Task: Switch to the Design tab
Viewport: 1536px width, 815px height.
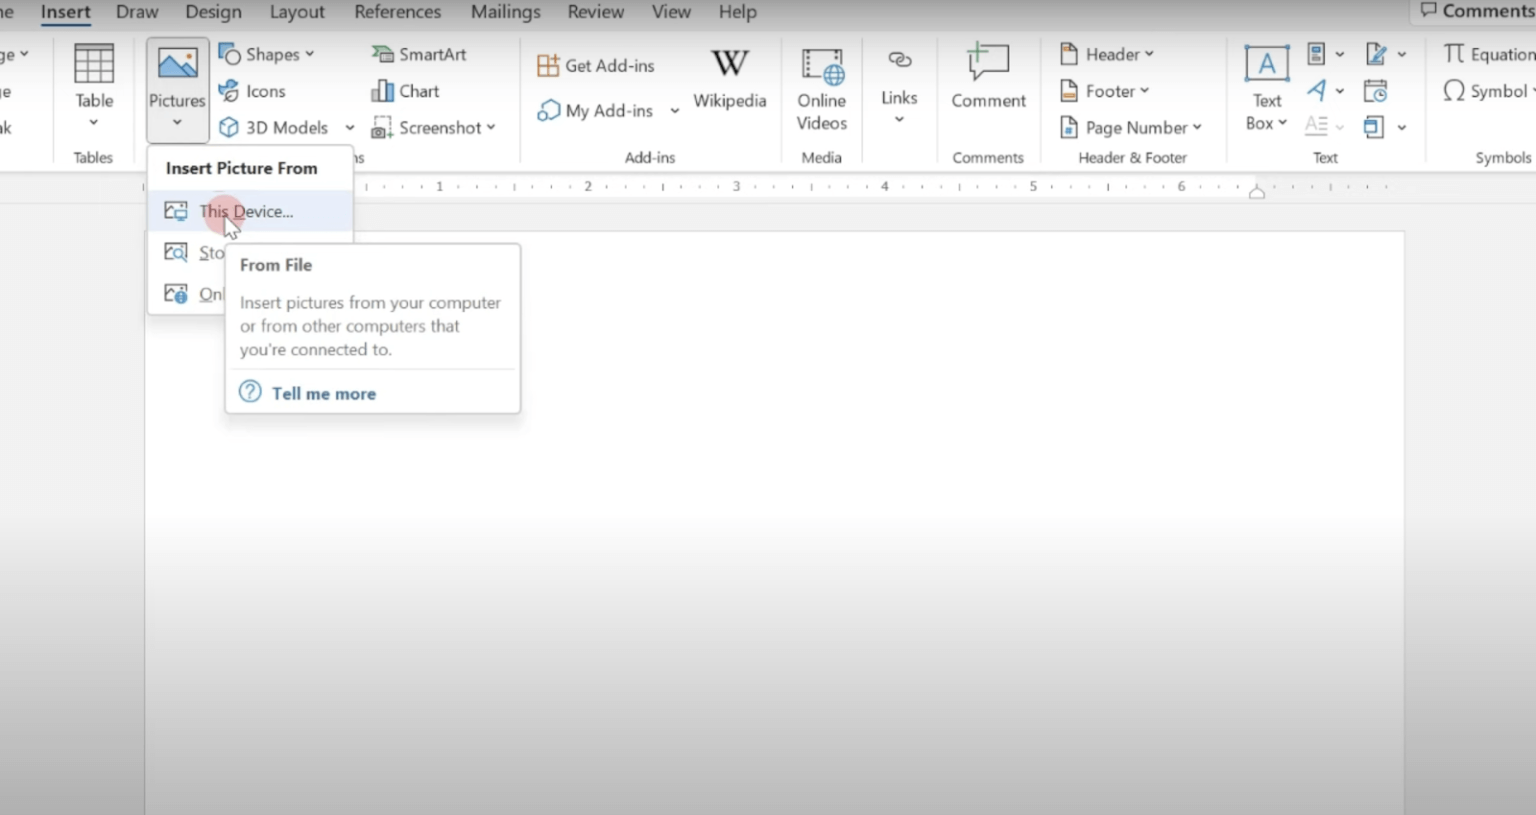Action: (213, 12)
